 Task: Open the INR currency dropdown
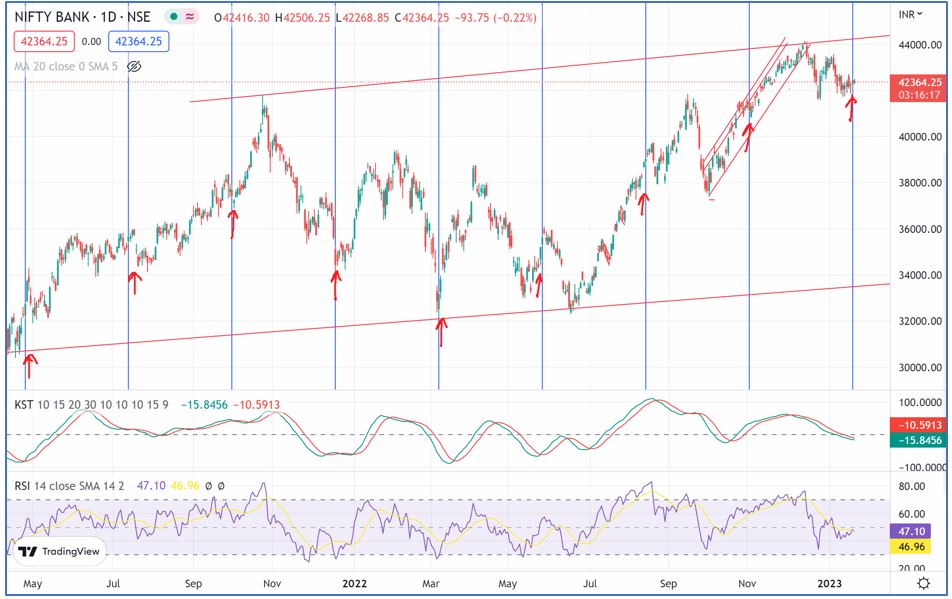coord(911,14)
